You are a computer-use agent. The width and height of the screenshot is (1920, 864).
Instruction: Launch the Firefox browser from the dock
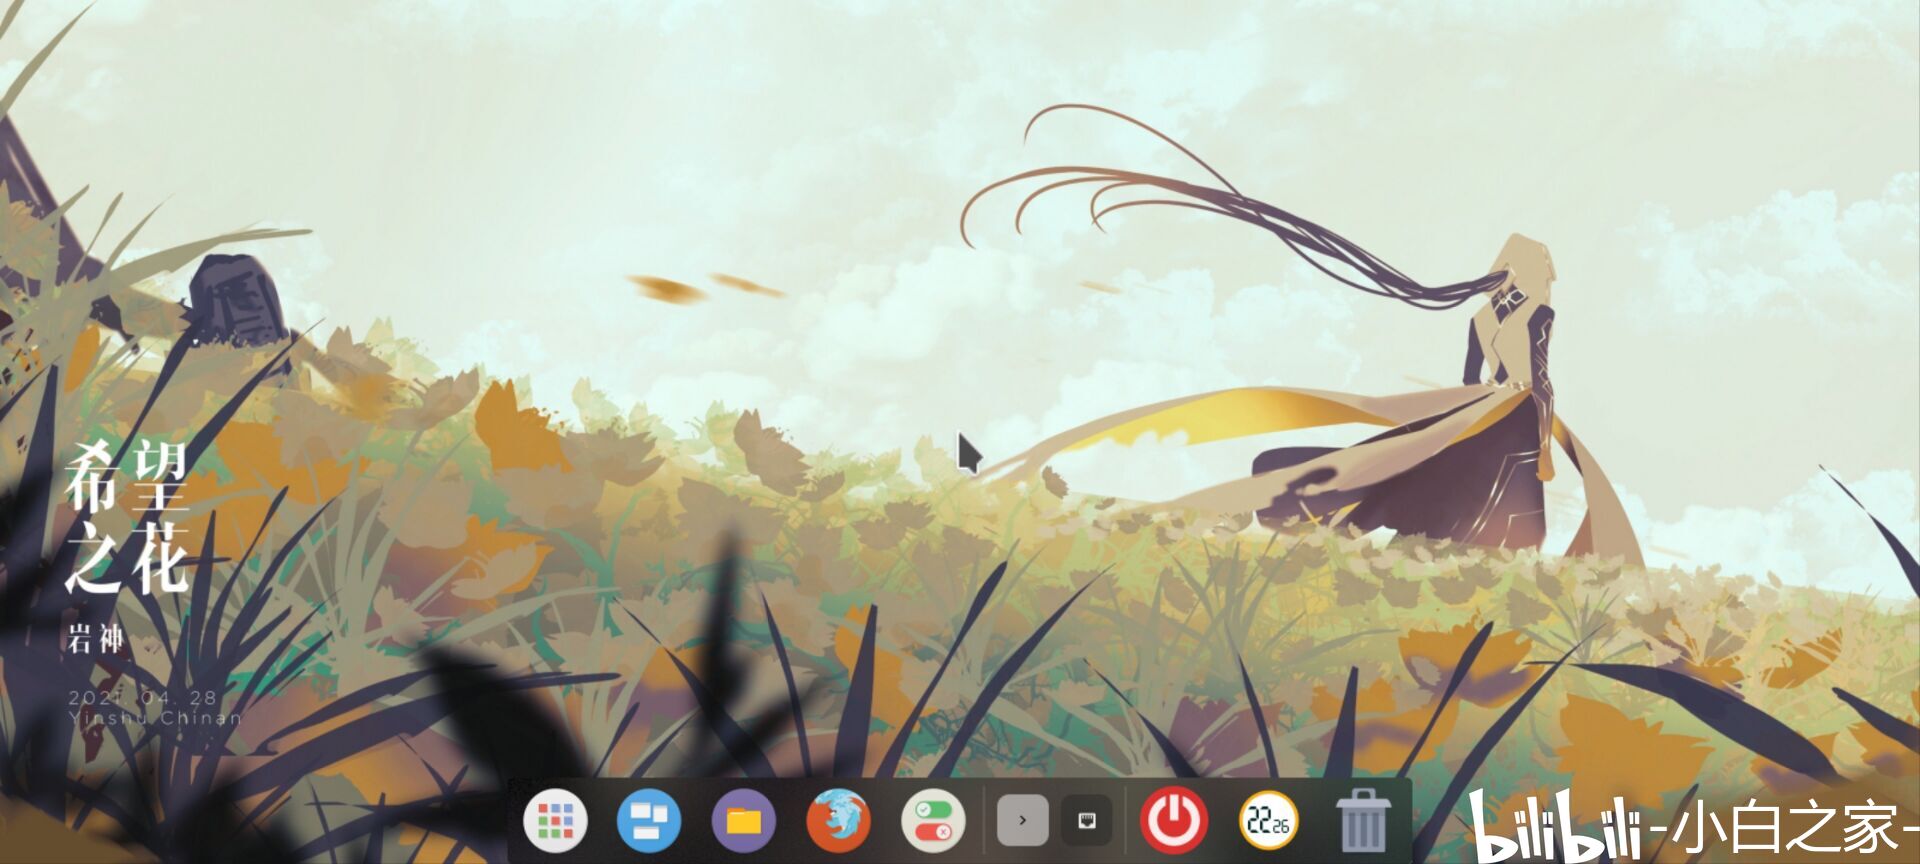tap(838, 821)
